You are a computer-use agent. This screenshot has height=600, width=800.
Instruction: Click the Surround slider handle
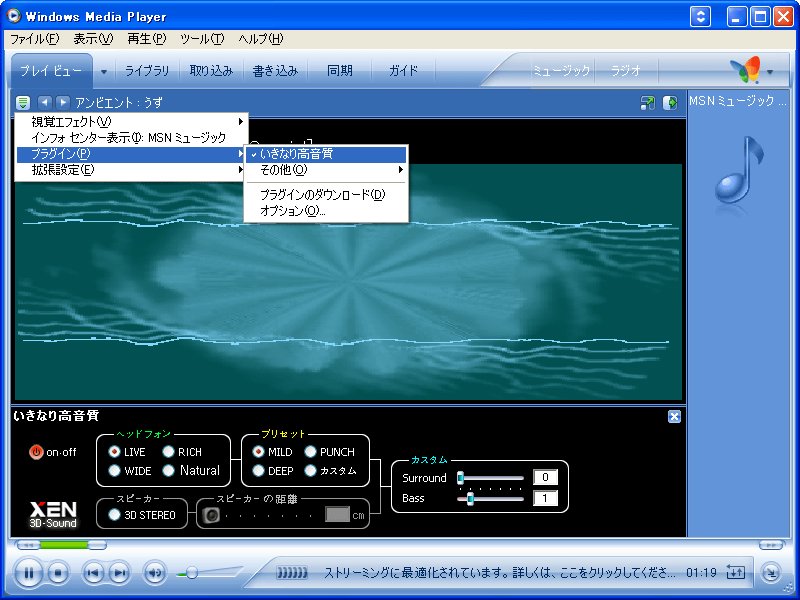(x=460, y=478)
